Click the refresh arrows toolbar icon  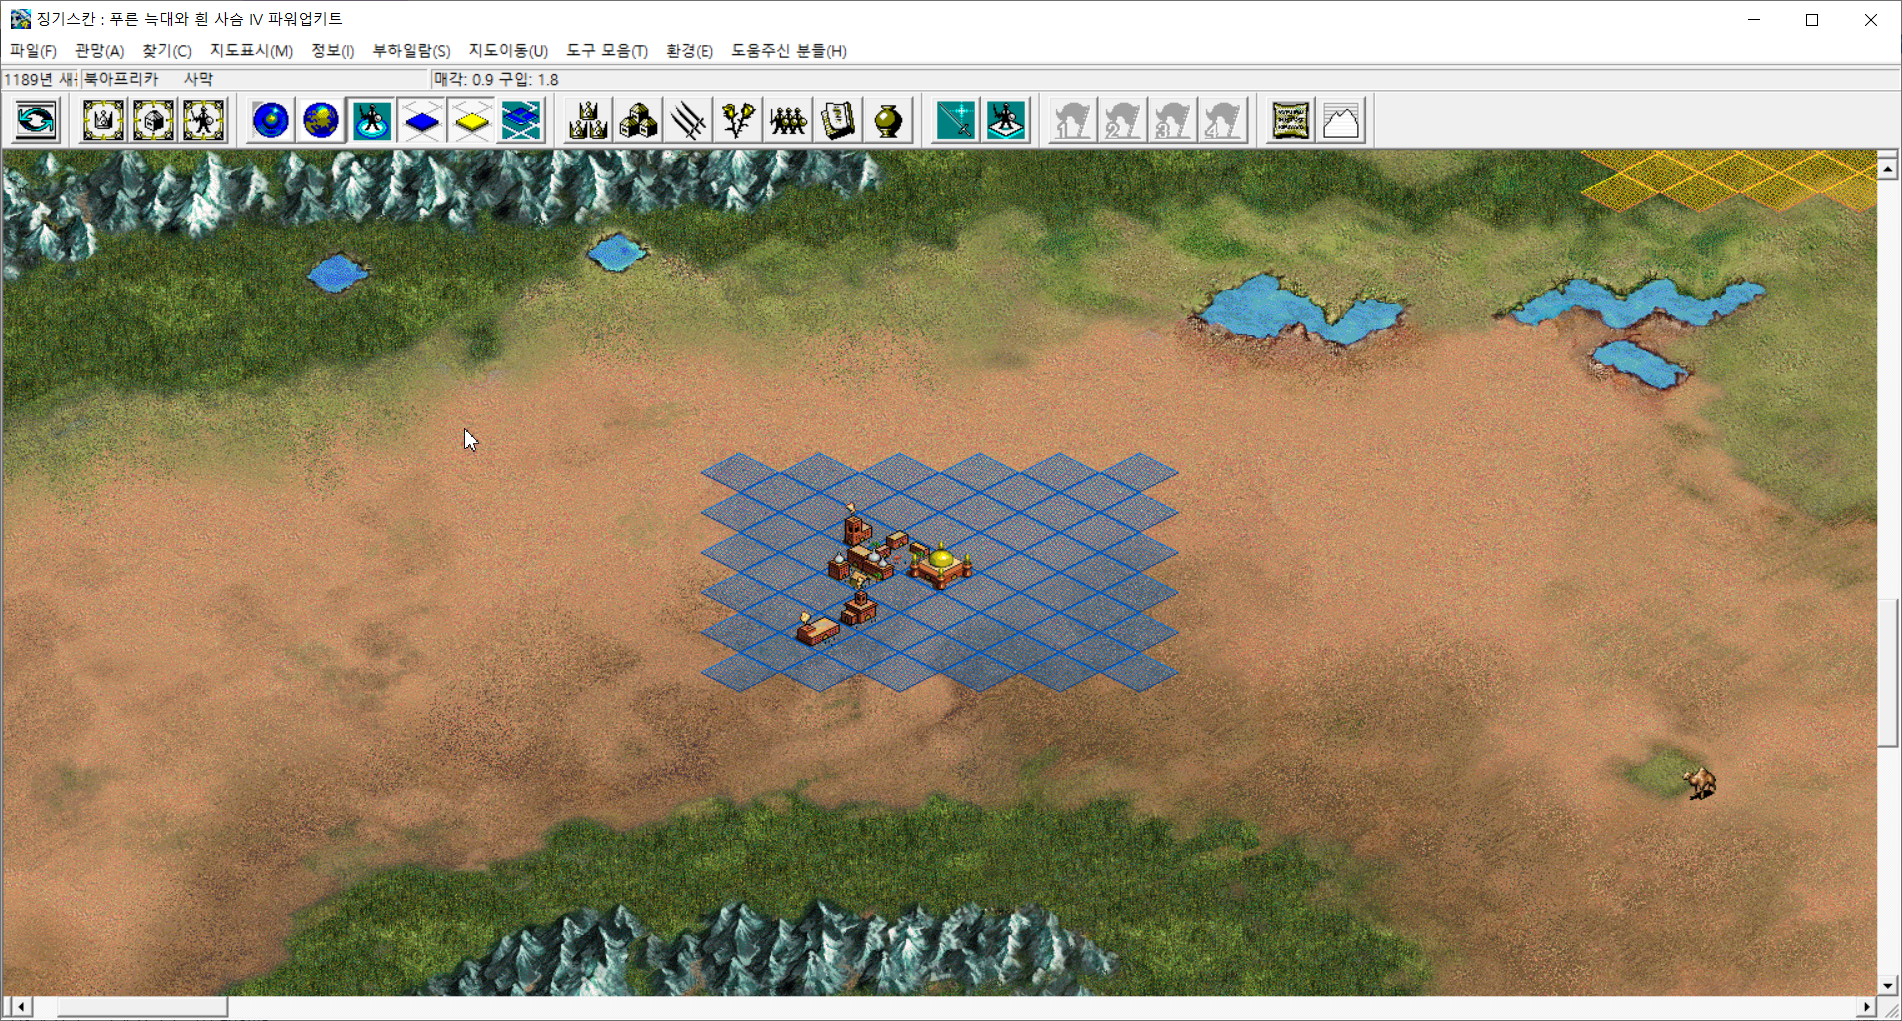tap(37, 121)
